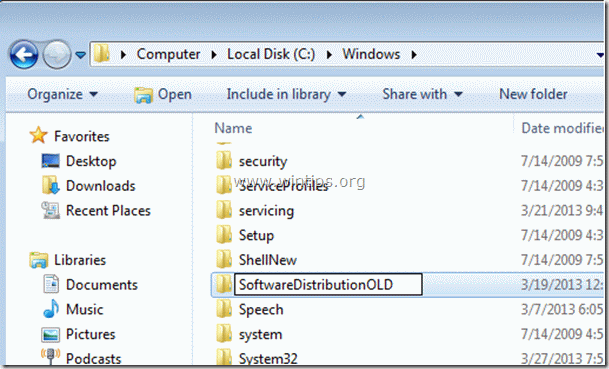Open the Share with menu
Viewport: 609px width, 369px height.
click(x=422, y=94)
